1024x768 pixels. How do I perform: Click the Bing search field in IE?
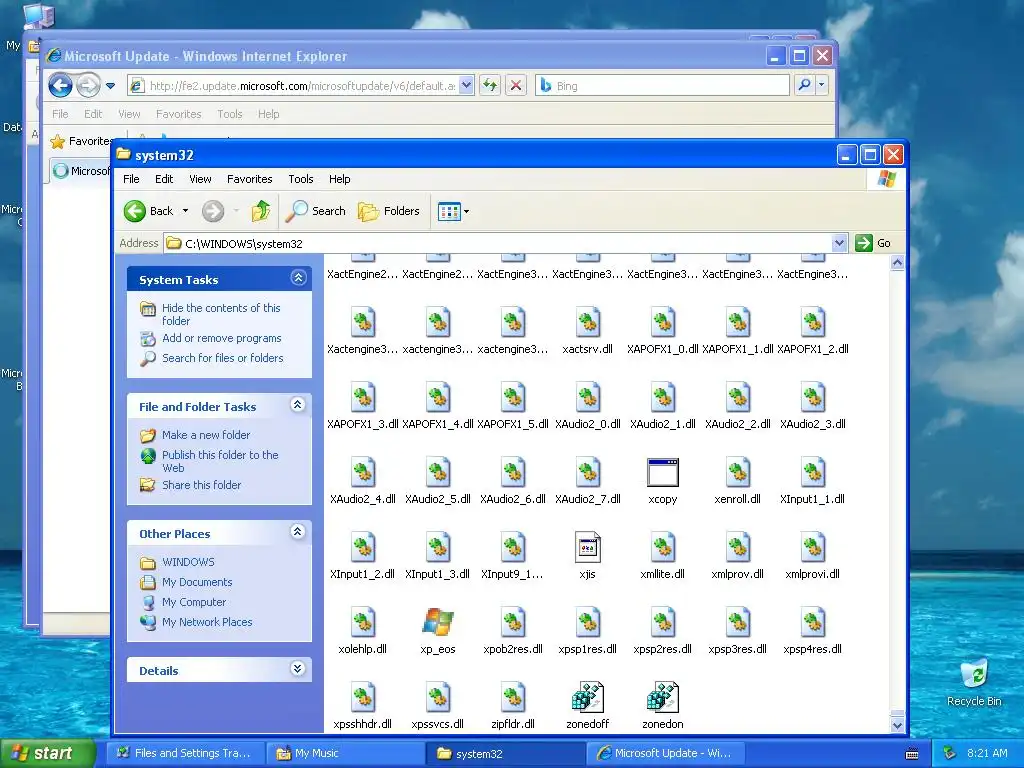tap(663, 85)
